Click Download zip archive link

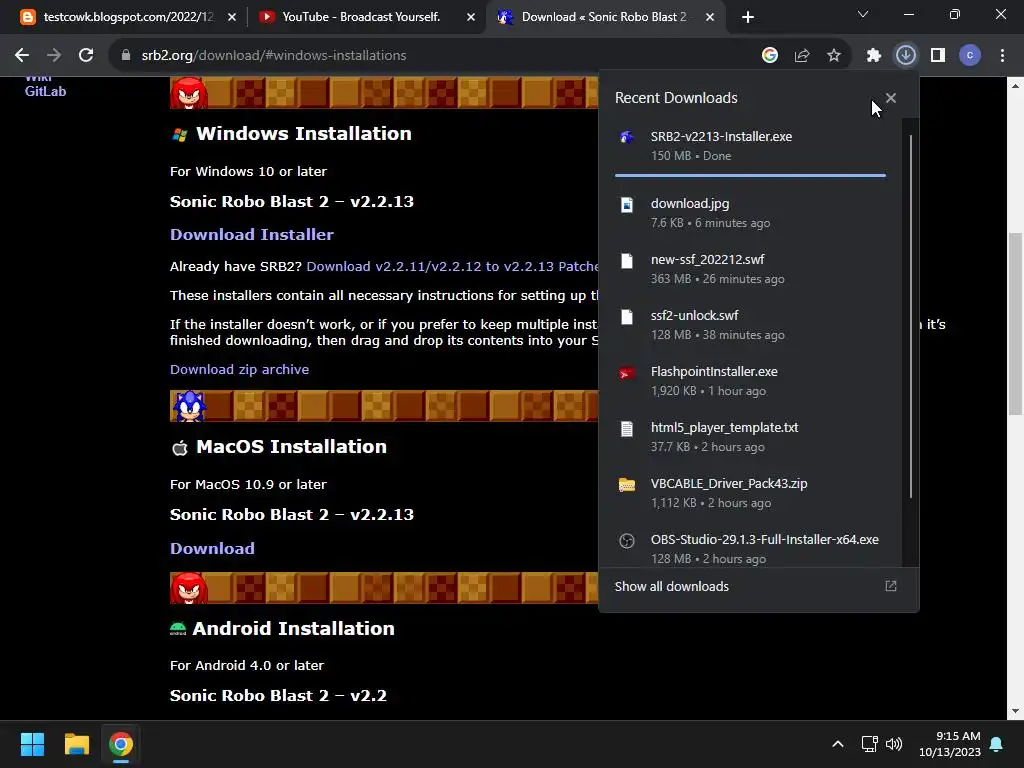pos(239,370)
